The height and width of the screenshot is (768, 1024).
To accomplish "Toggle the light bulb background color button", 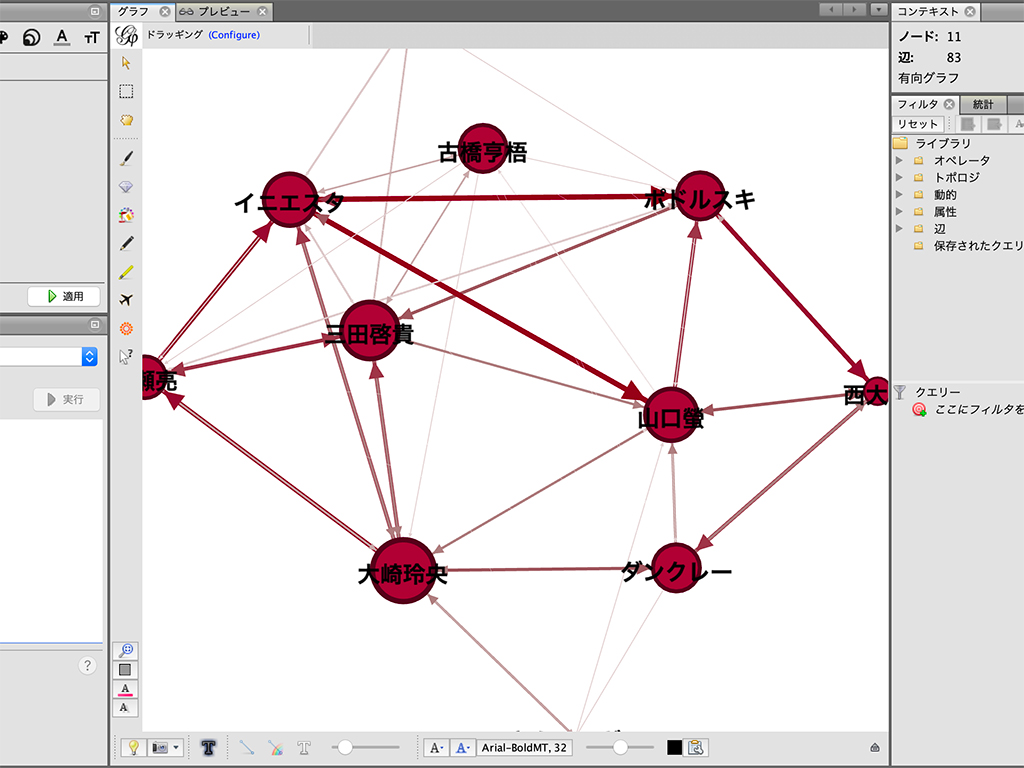I will pos(132,747).
